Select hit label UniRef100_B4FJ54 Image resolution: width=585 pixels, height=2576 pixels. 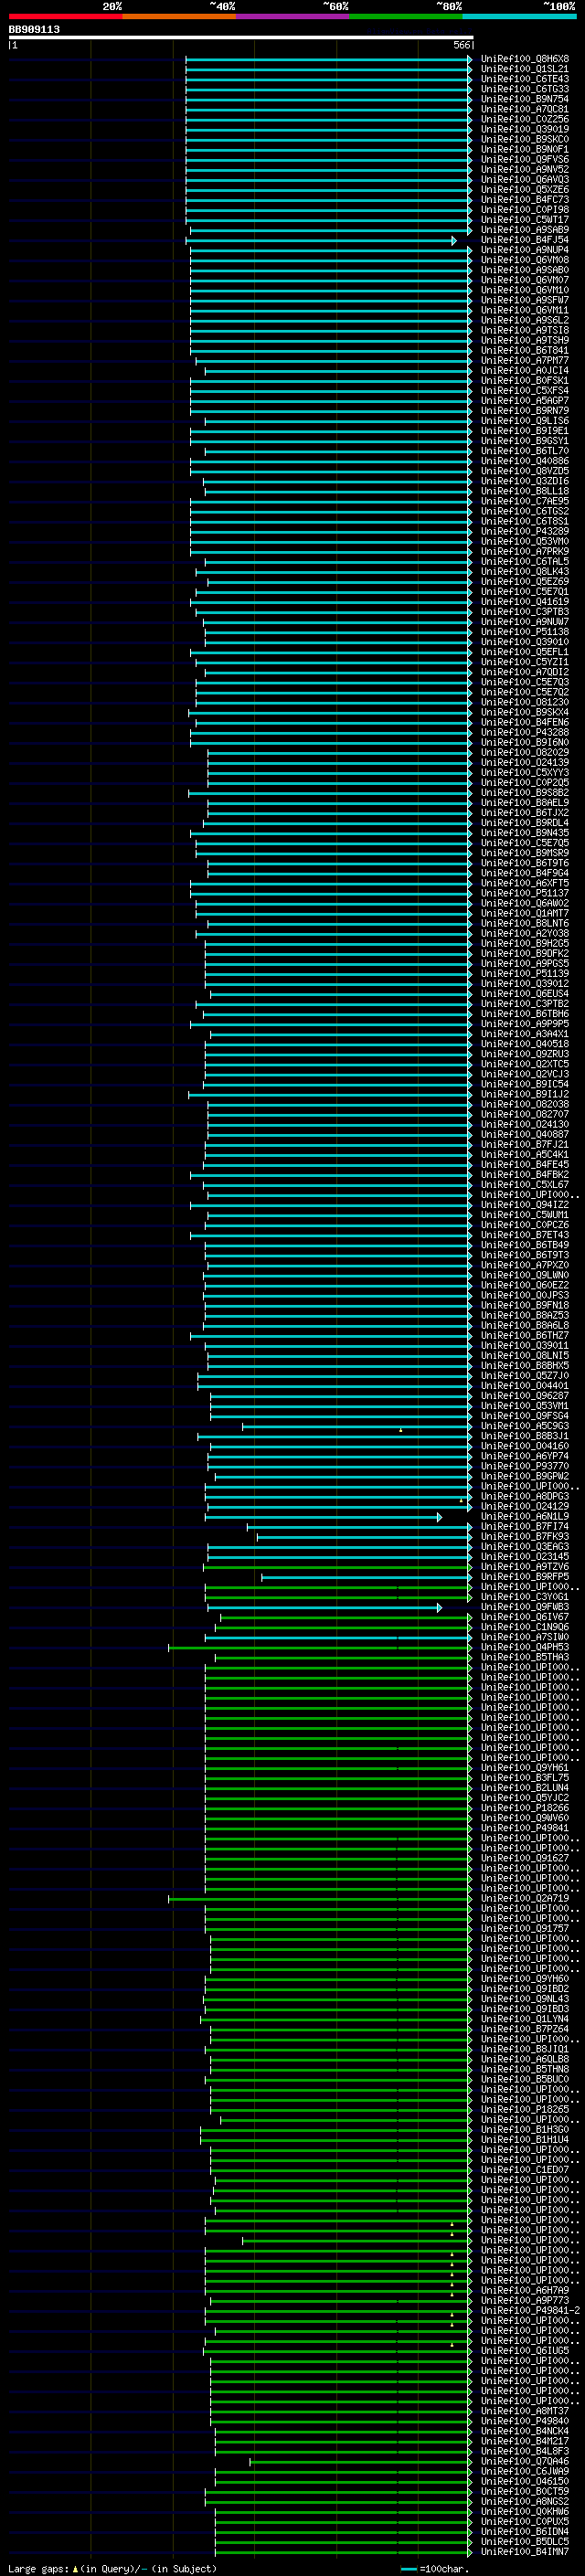pos(525,240)
